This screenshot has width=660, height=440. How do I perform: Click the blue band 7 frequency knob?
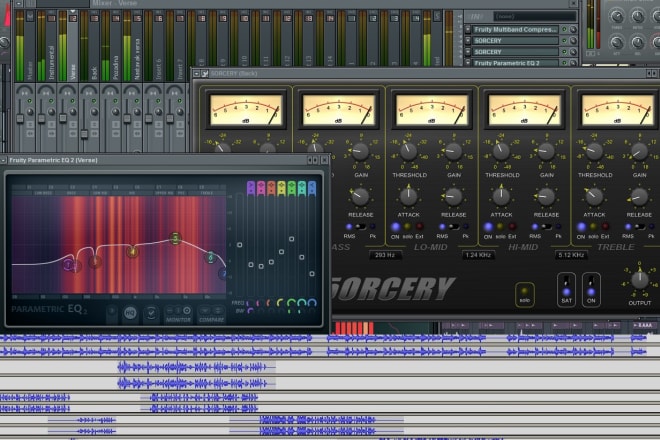(312, 302)
